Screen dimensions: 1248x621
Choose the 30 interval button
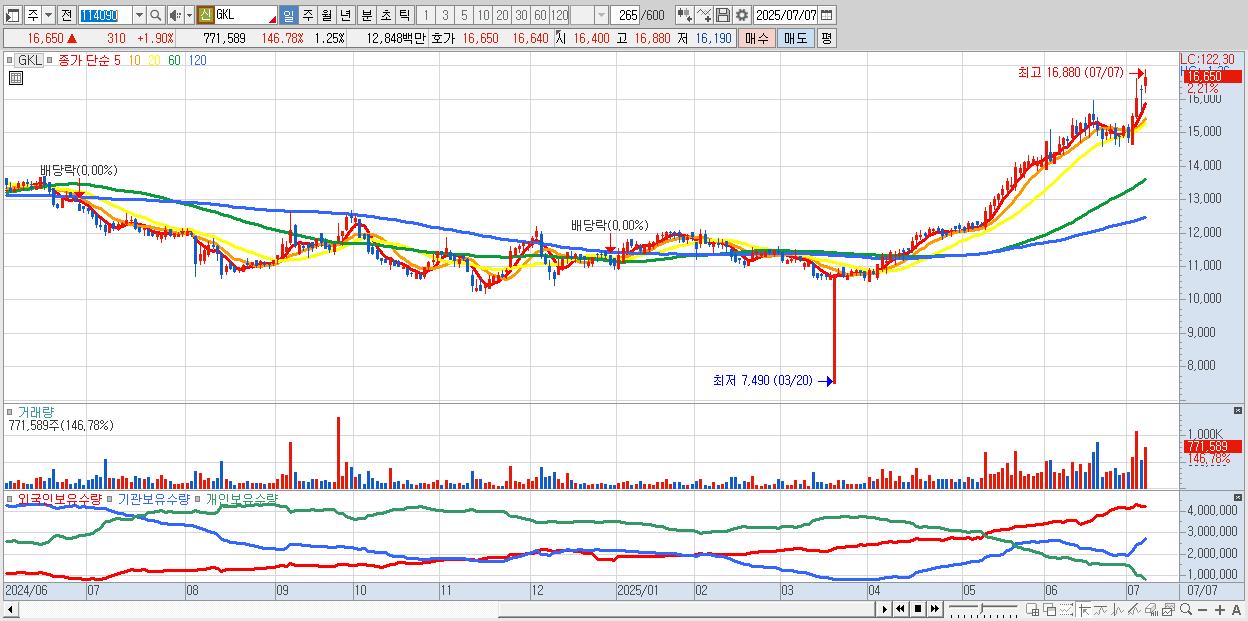(521, 15)
